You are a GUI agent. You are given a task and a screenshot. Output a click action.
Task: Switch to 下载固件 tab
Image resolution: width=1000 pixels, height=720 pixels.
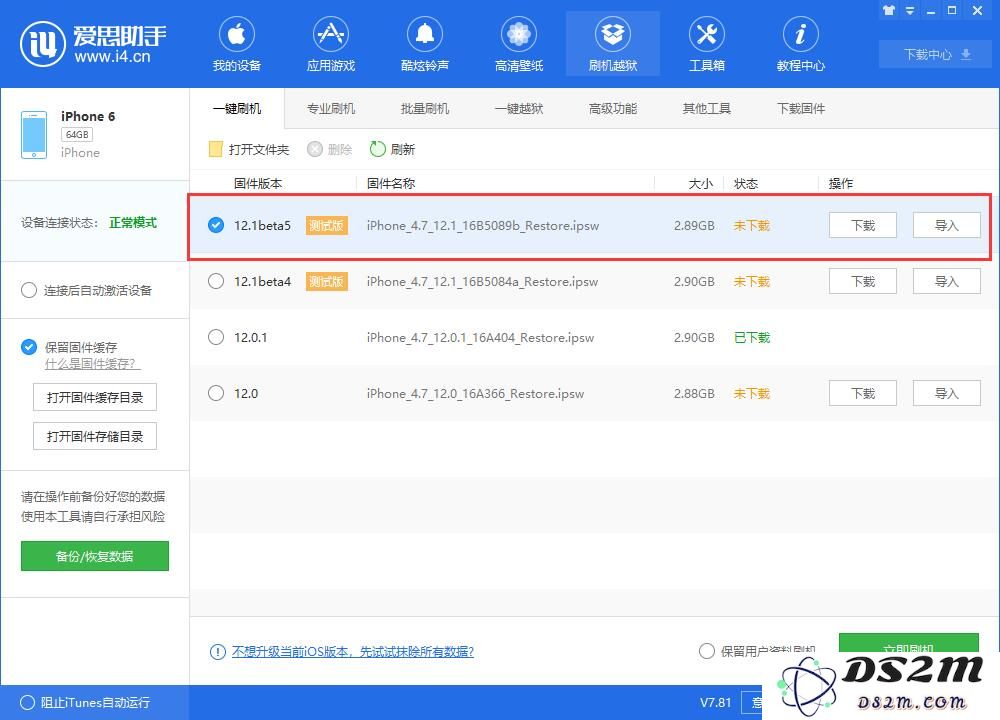click(800, 108)
